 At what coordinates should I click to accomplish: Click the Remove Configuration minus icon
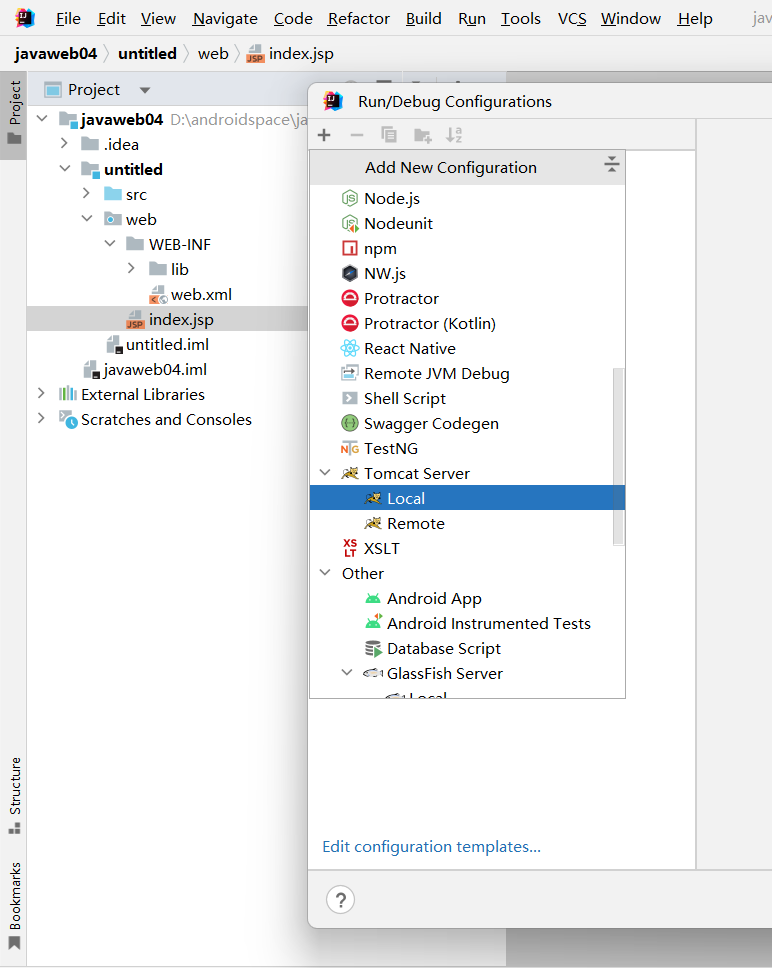click(x=357, y=135)
